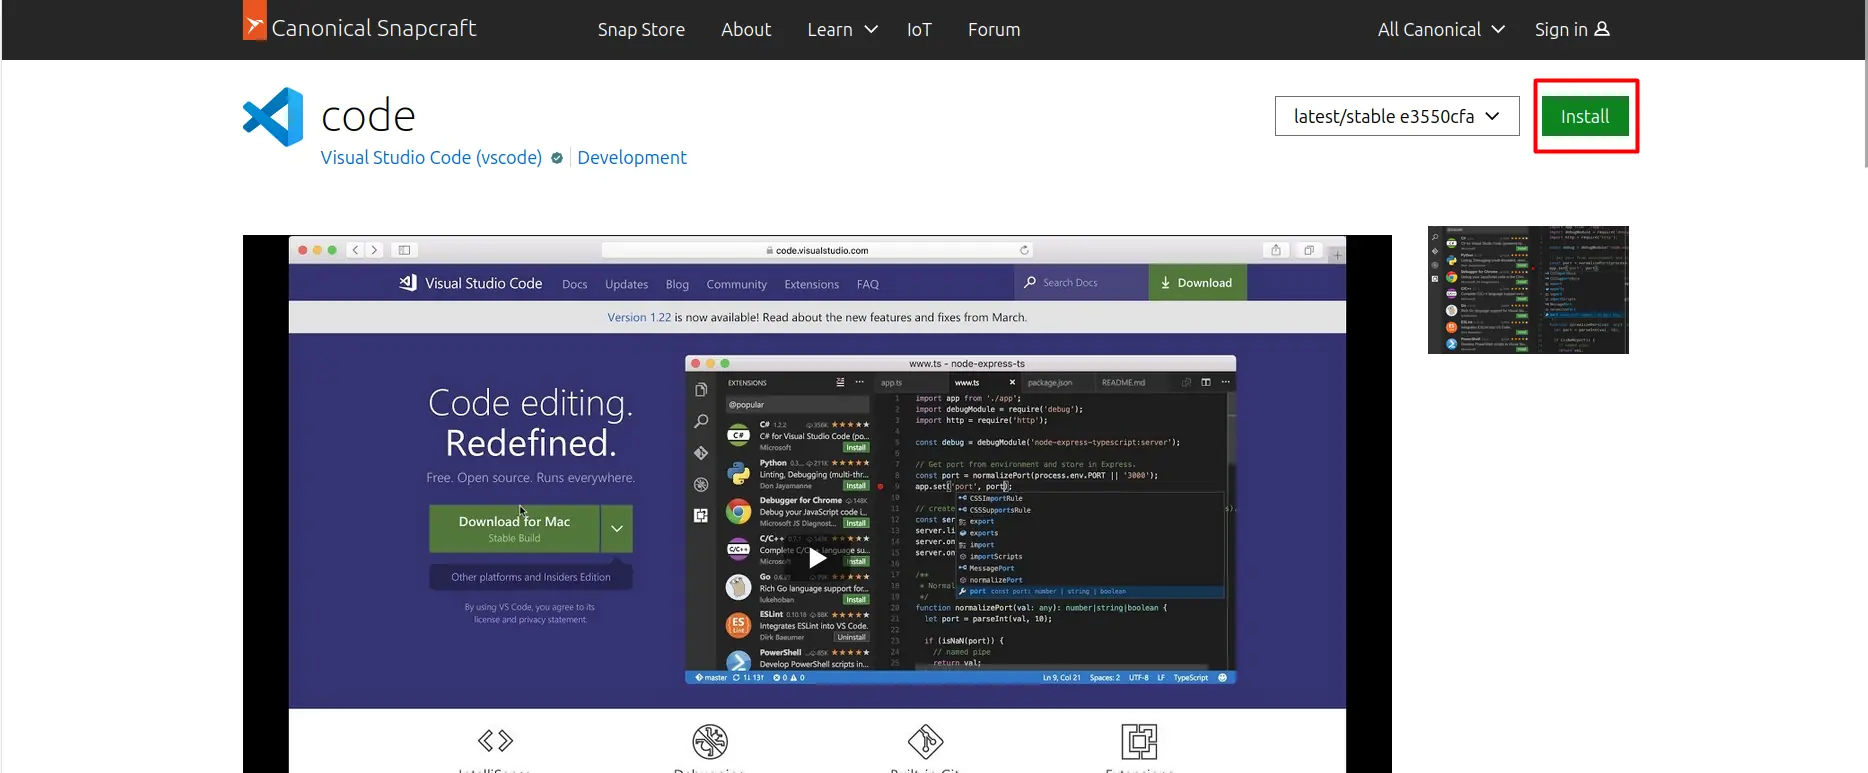Open the About page
1868x773 pixels.
[746, 30]
